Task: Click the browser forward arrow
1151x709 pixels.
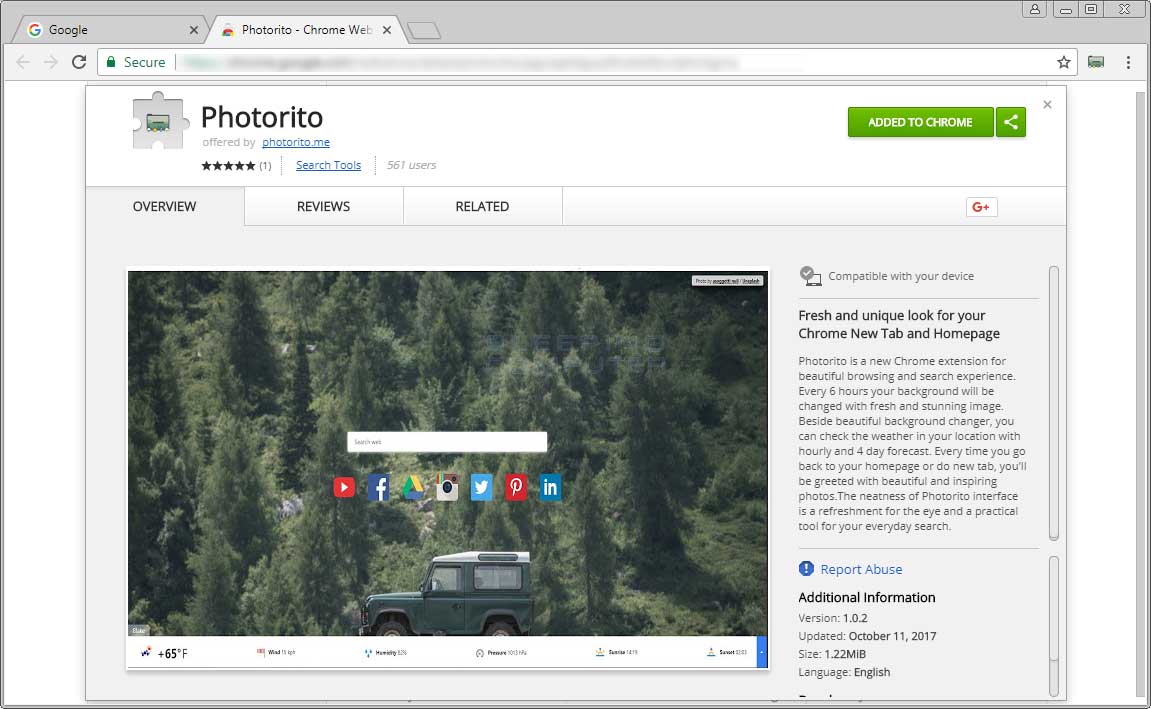Action: pyautogui.click(x=51, y=62)
